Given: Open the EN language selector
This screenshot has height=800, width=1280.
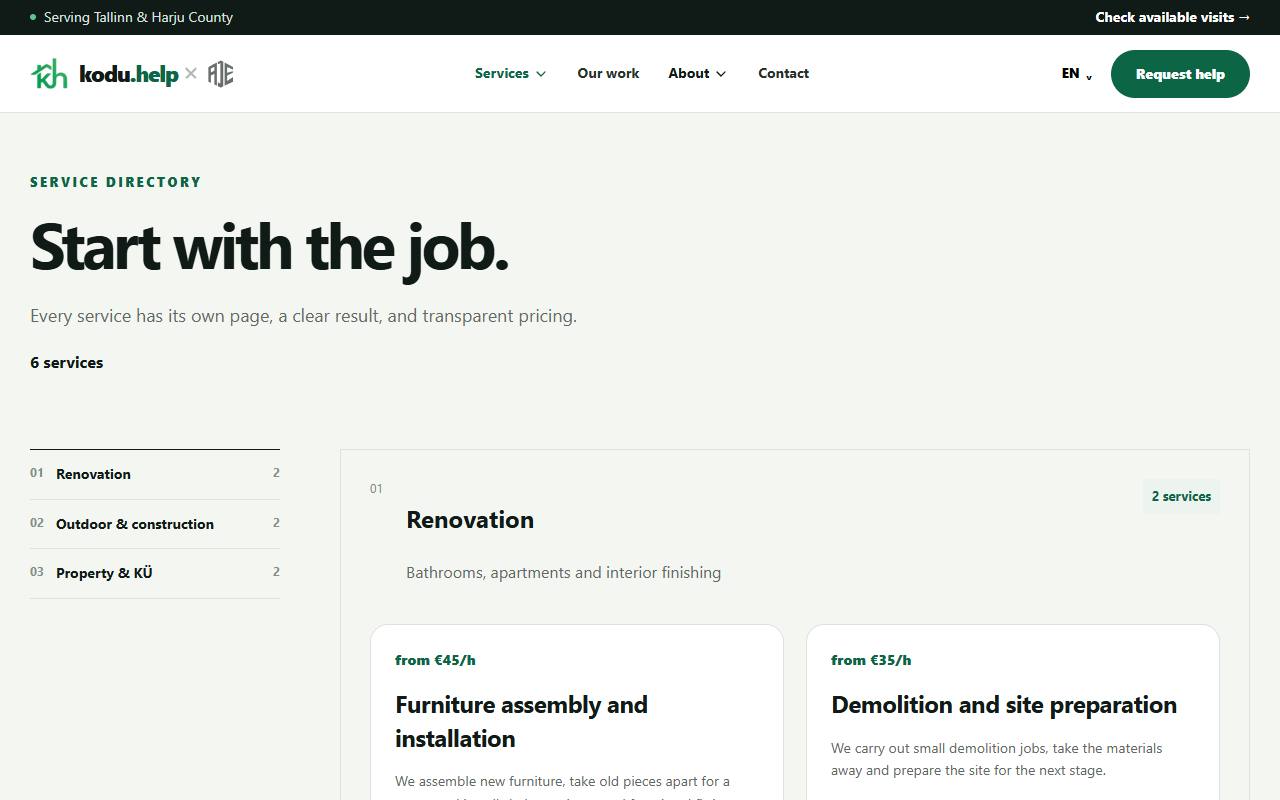Looking at the screenshot, I should pos(1077,74).
